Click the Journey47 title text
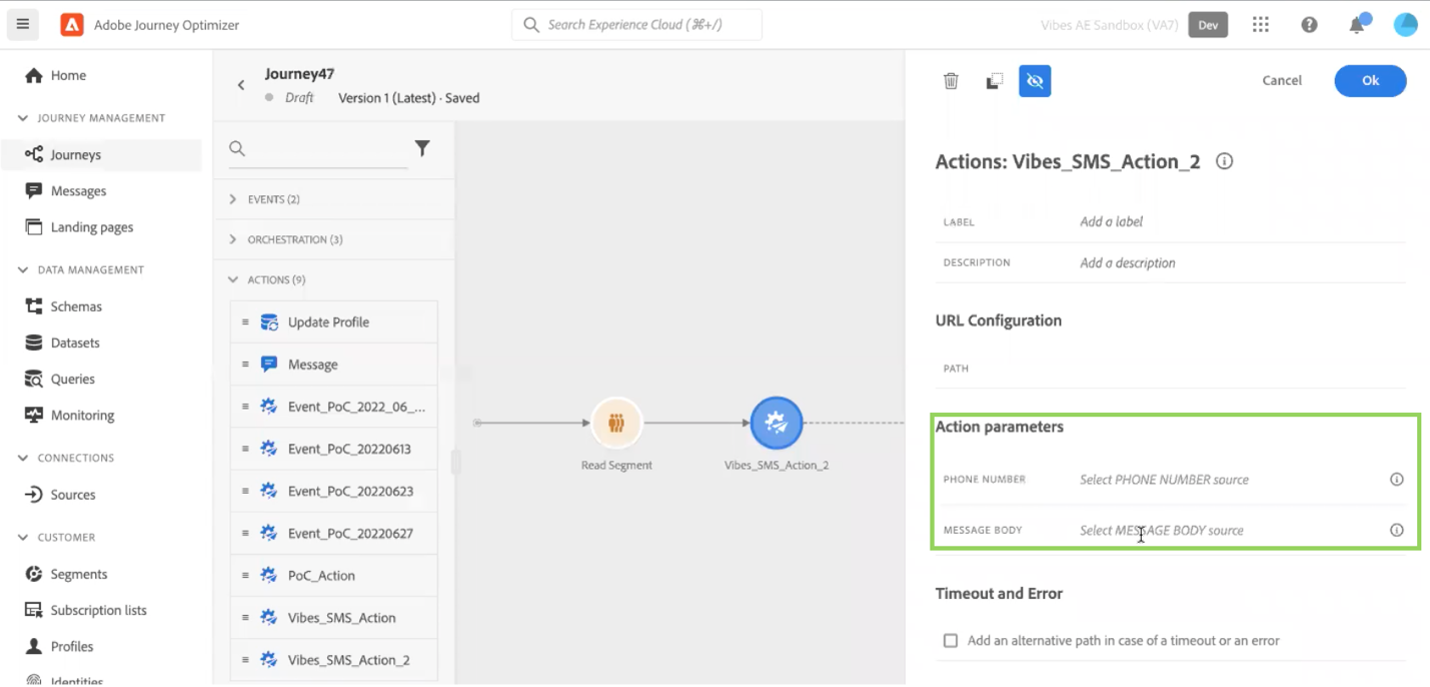 299,74
